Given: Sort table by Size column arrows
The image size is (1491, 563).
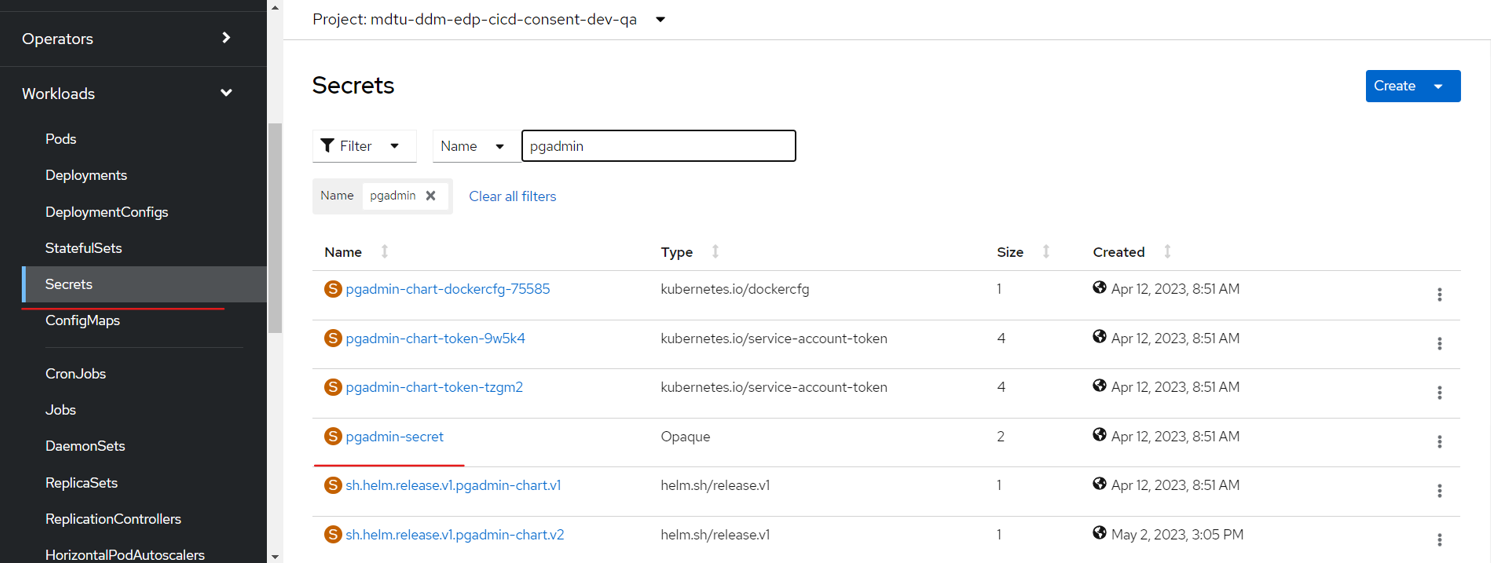Looking at the screenshot, I should 1046,252.
